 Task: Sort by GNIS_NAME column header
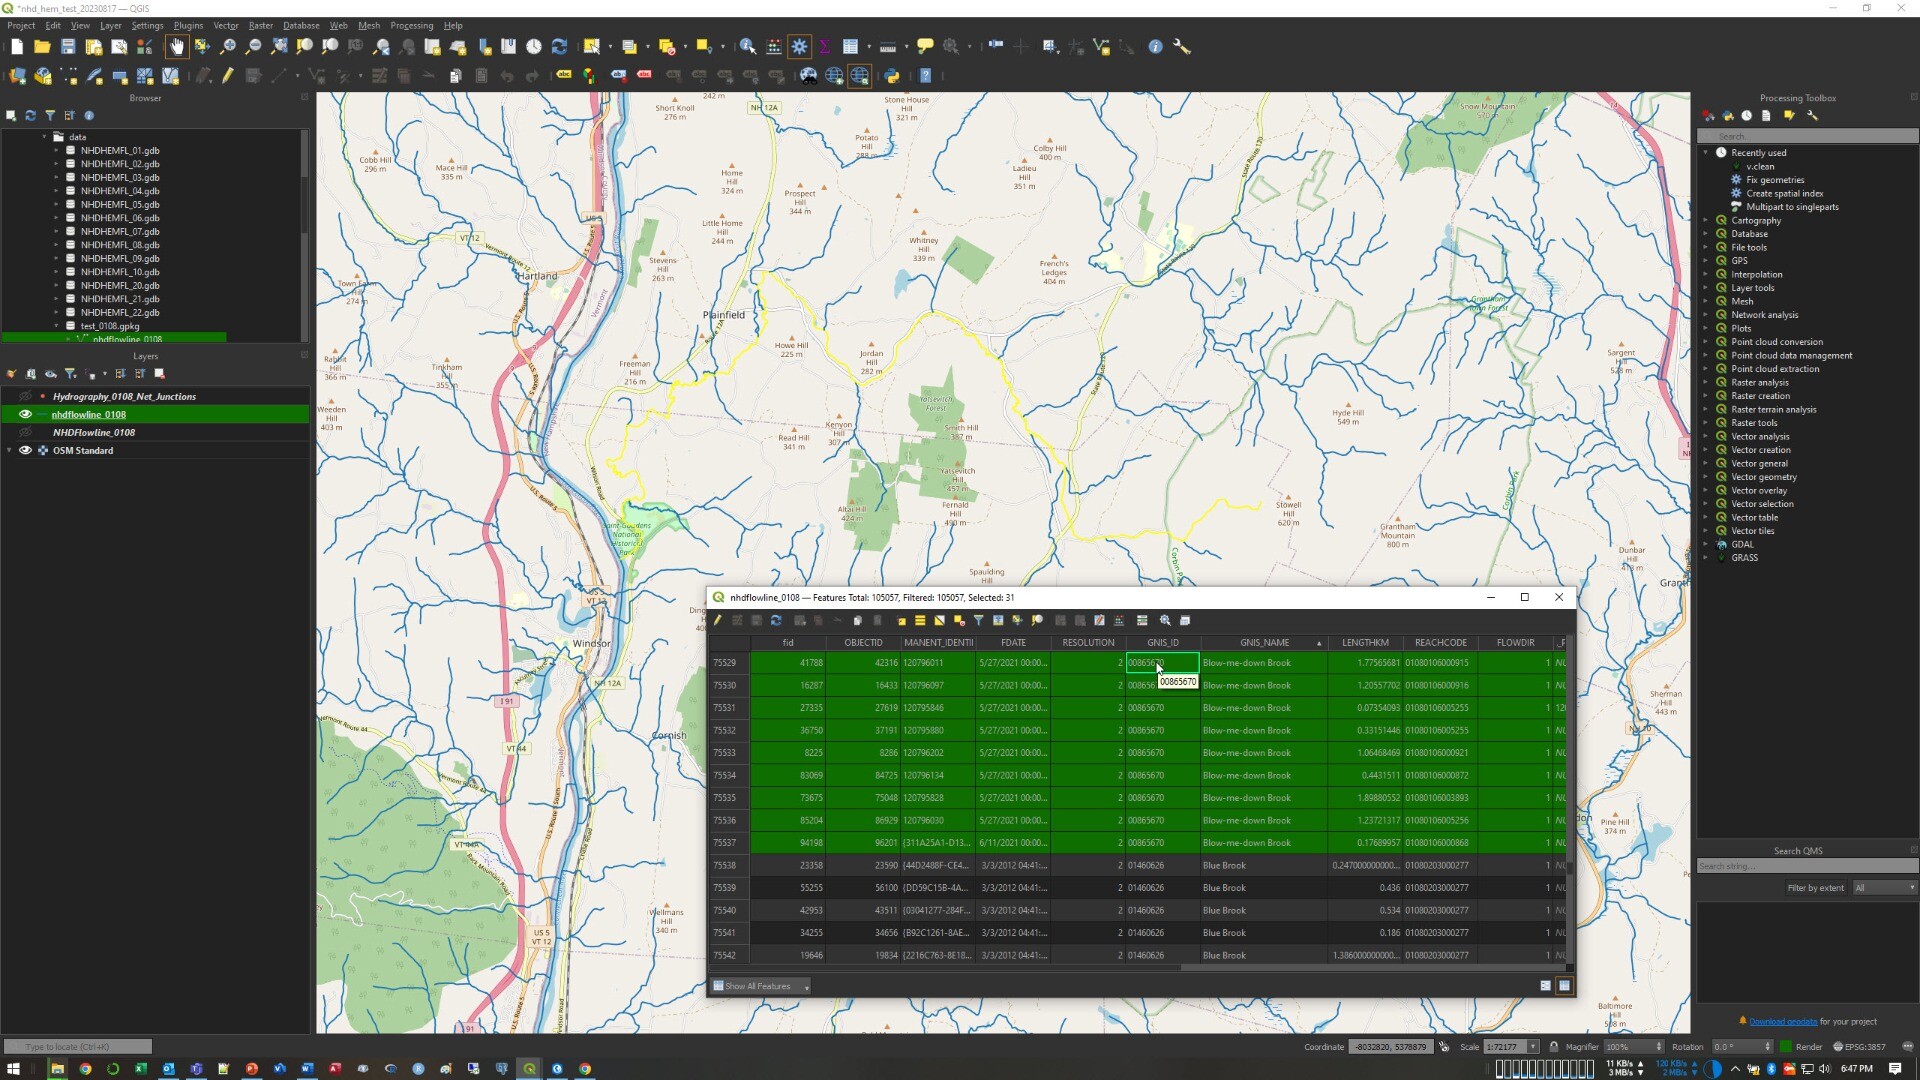tap(1264, 643)
